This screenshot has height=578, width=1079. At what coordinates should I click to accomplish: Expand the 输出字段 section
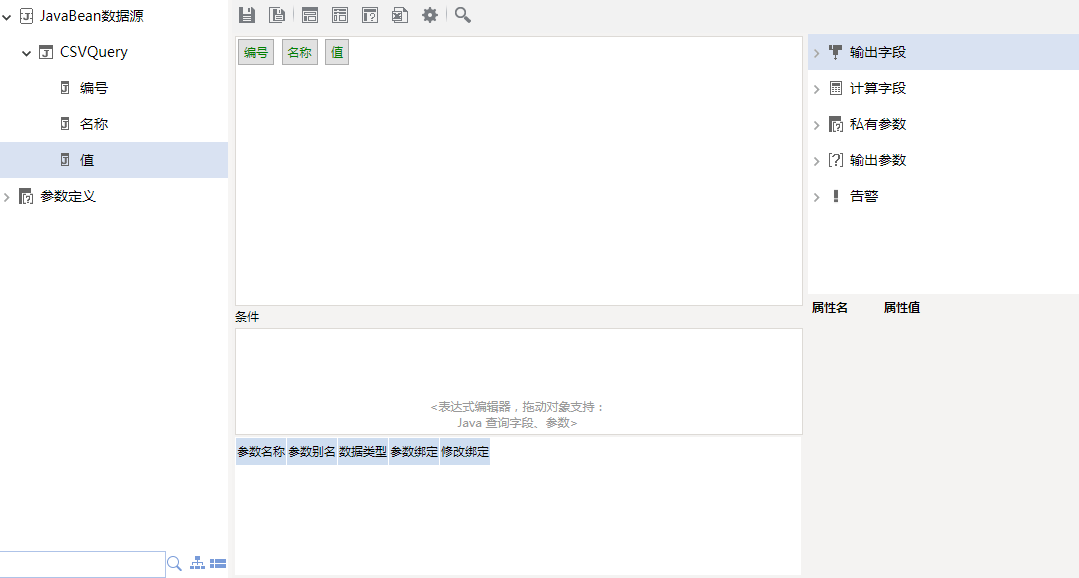[817, 53]
